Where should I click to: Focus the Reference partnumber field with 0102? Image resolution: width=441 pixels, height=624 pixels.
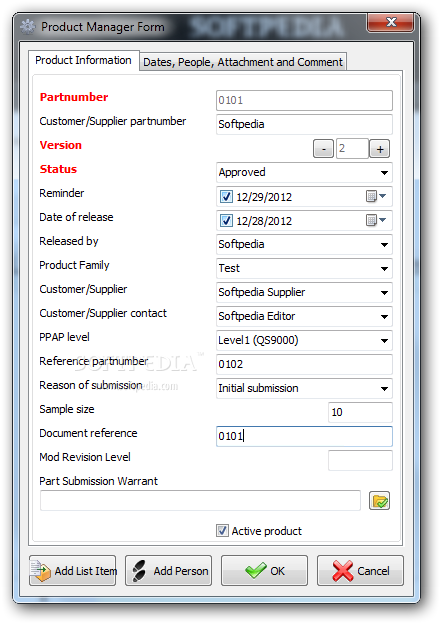[304, 364]
